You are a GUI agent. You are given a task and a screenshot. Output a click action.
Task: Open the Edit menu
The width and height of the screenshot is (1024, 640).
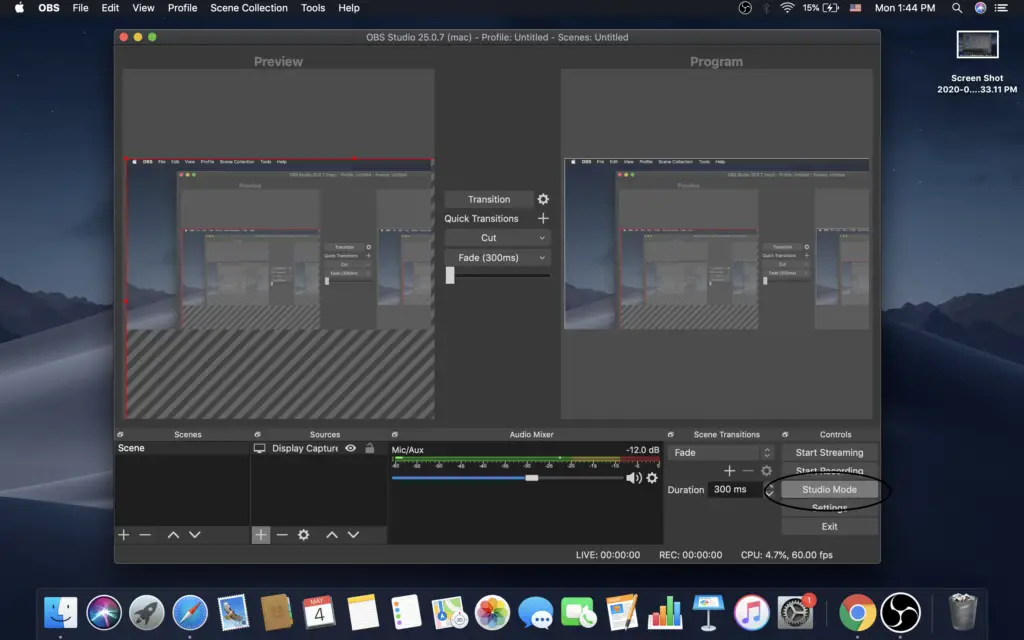[110, 8]
